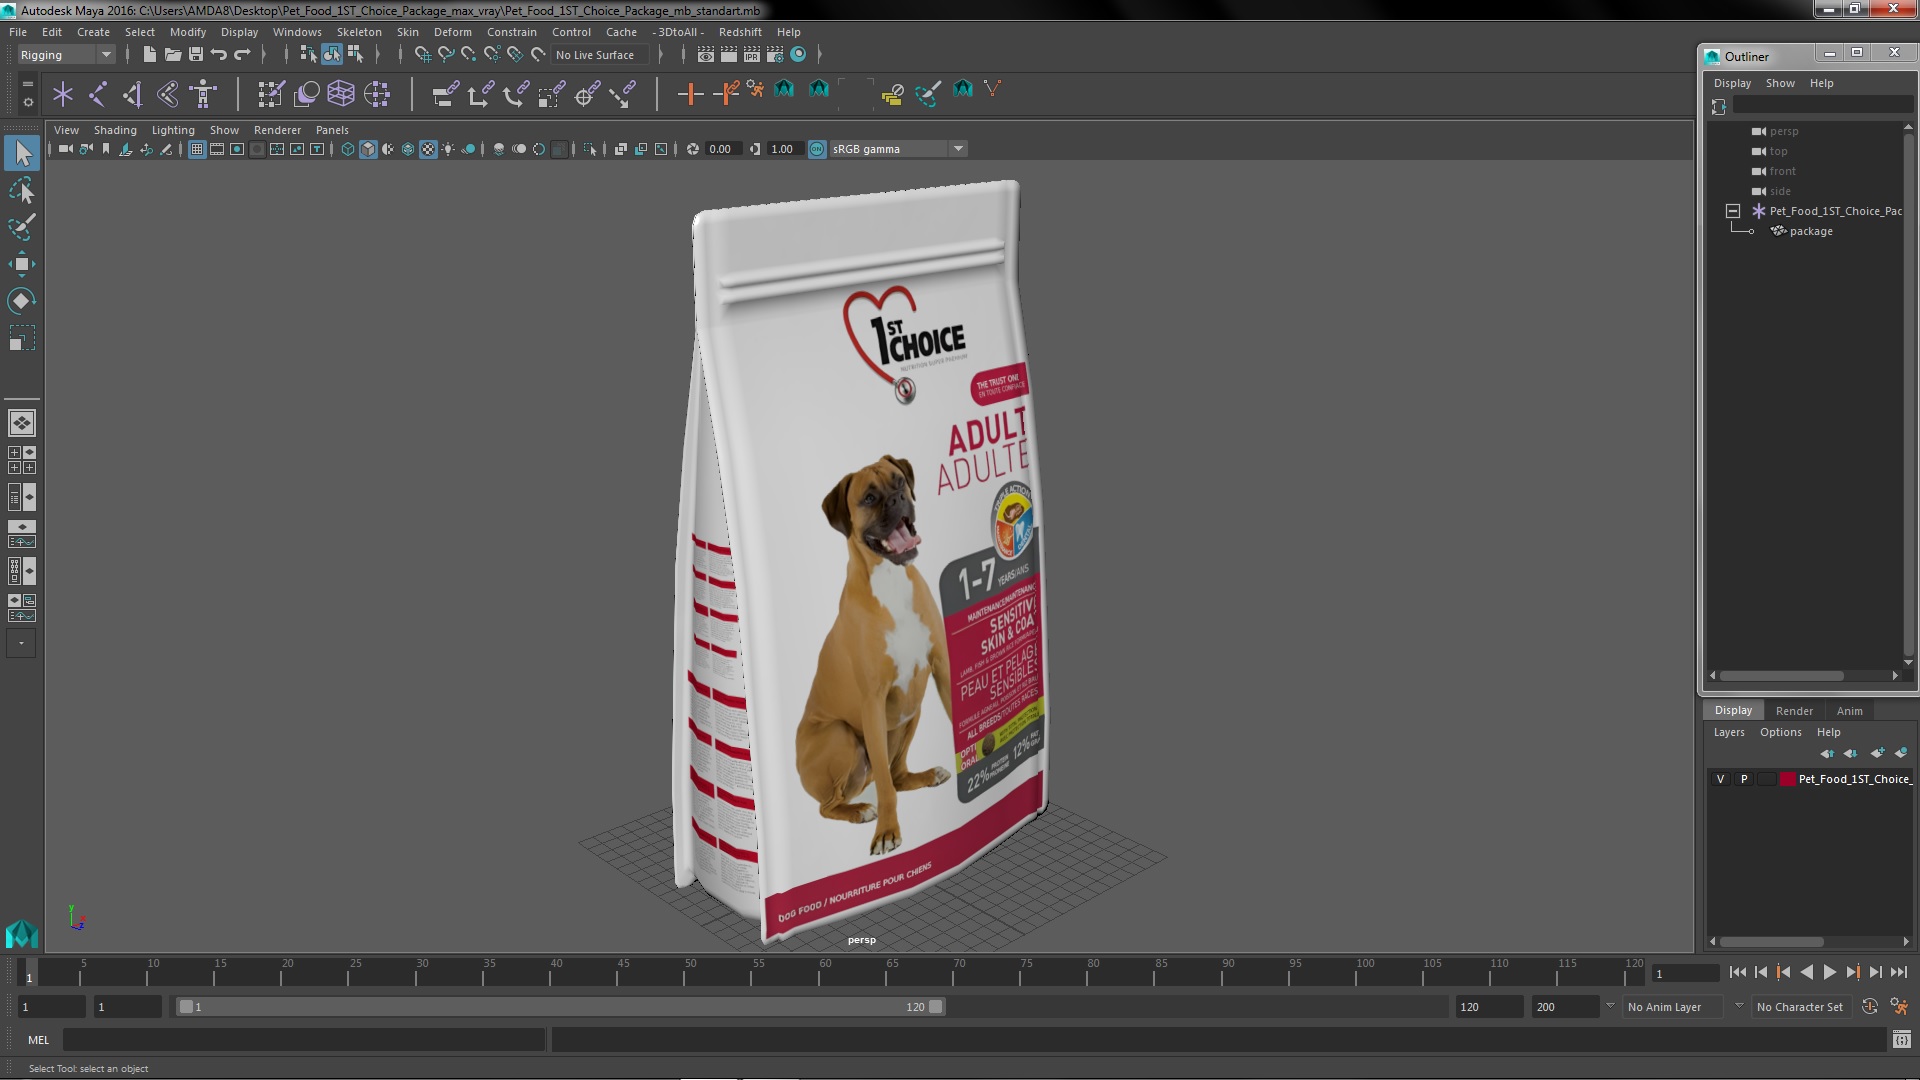This screenshot has height=1080, width=1920.
Task: Click the red layer color swatch
Action: click(1787, 779)
